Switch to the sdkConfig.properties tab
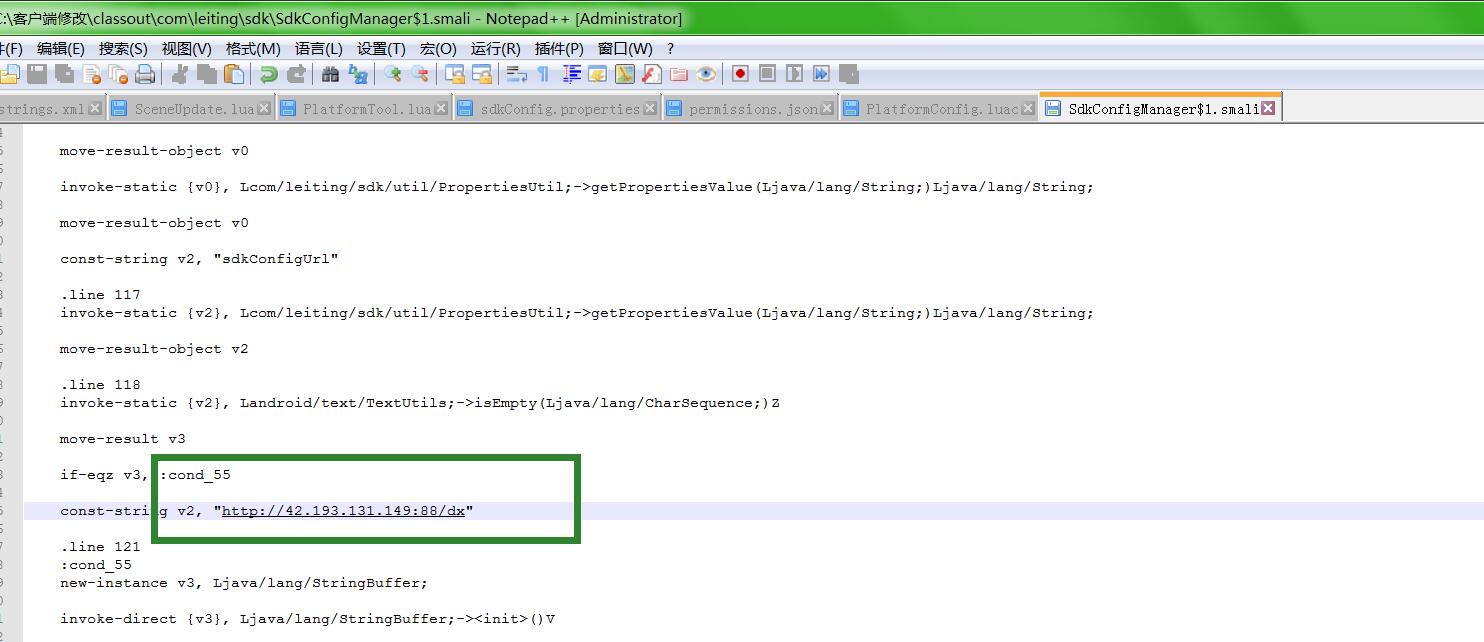1484x642 pixels. pos(559,109)
